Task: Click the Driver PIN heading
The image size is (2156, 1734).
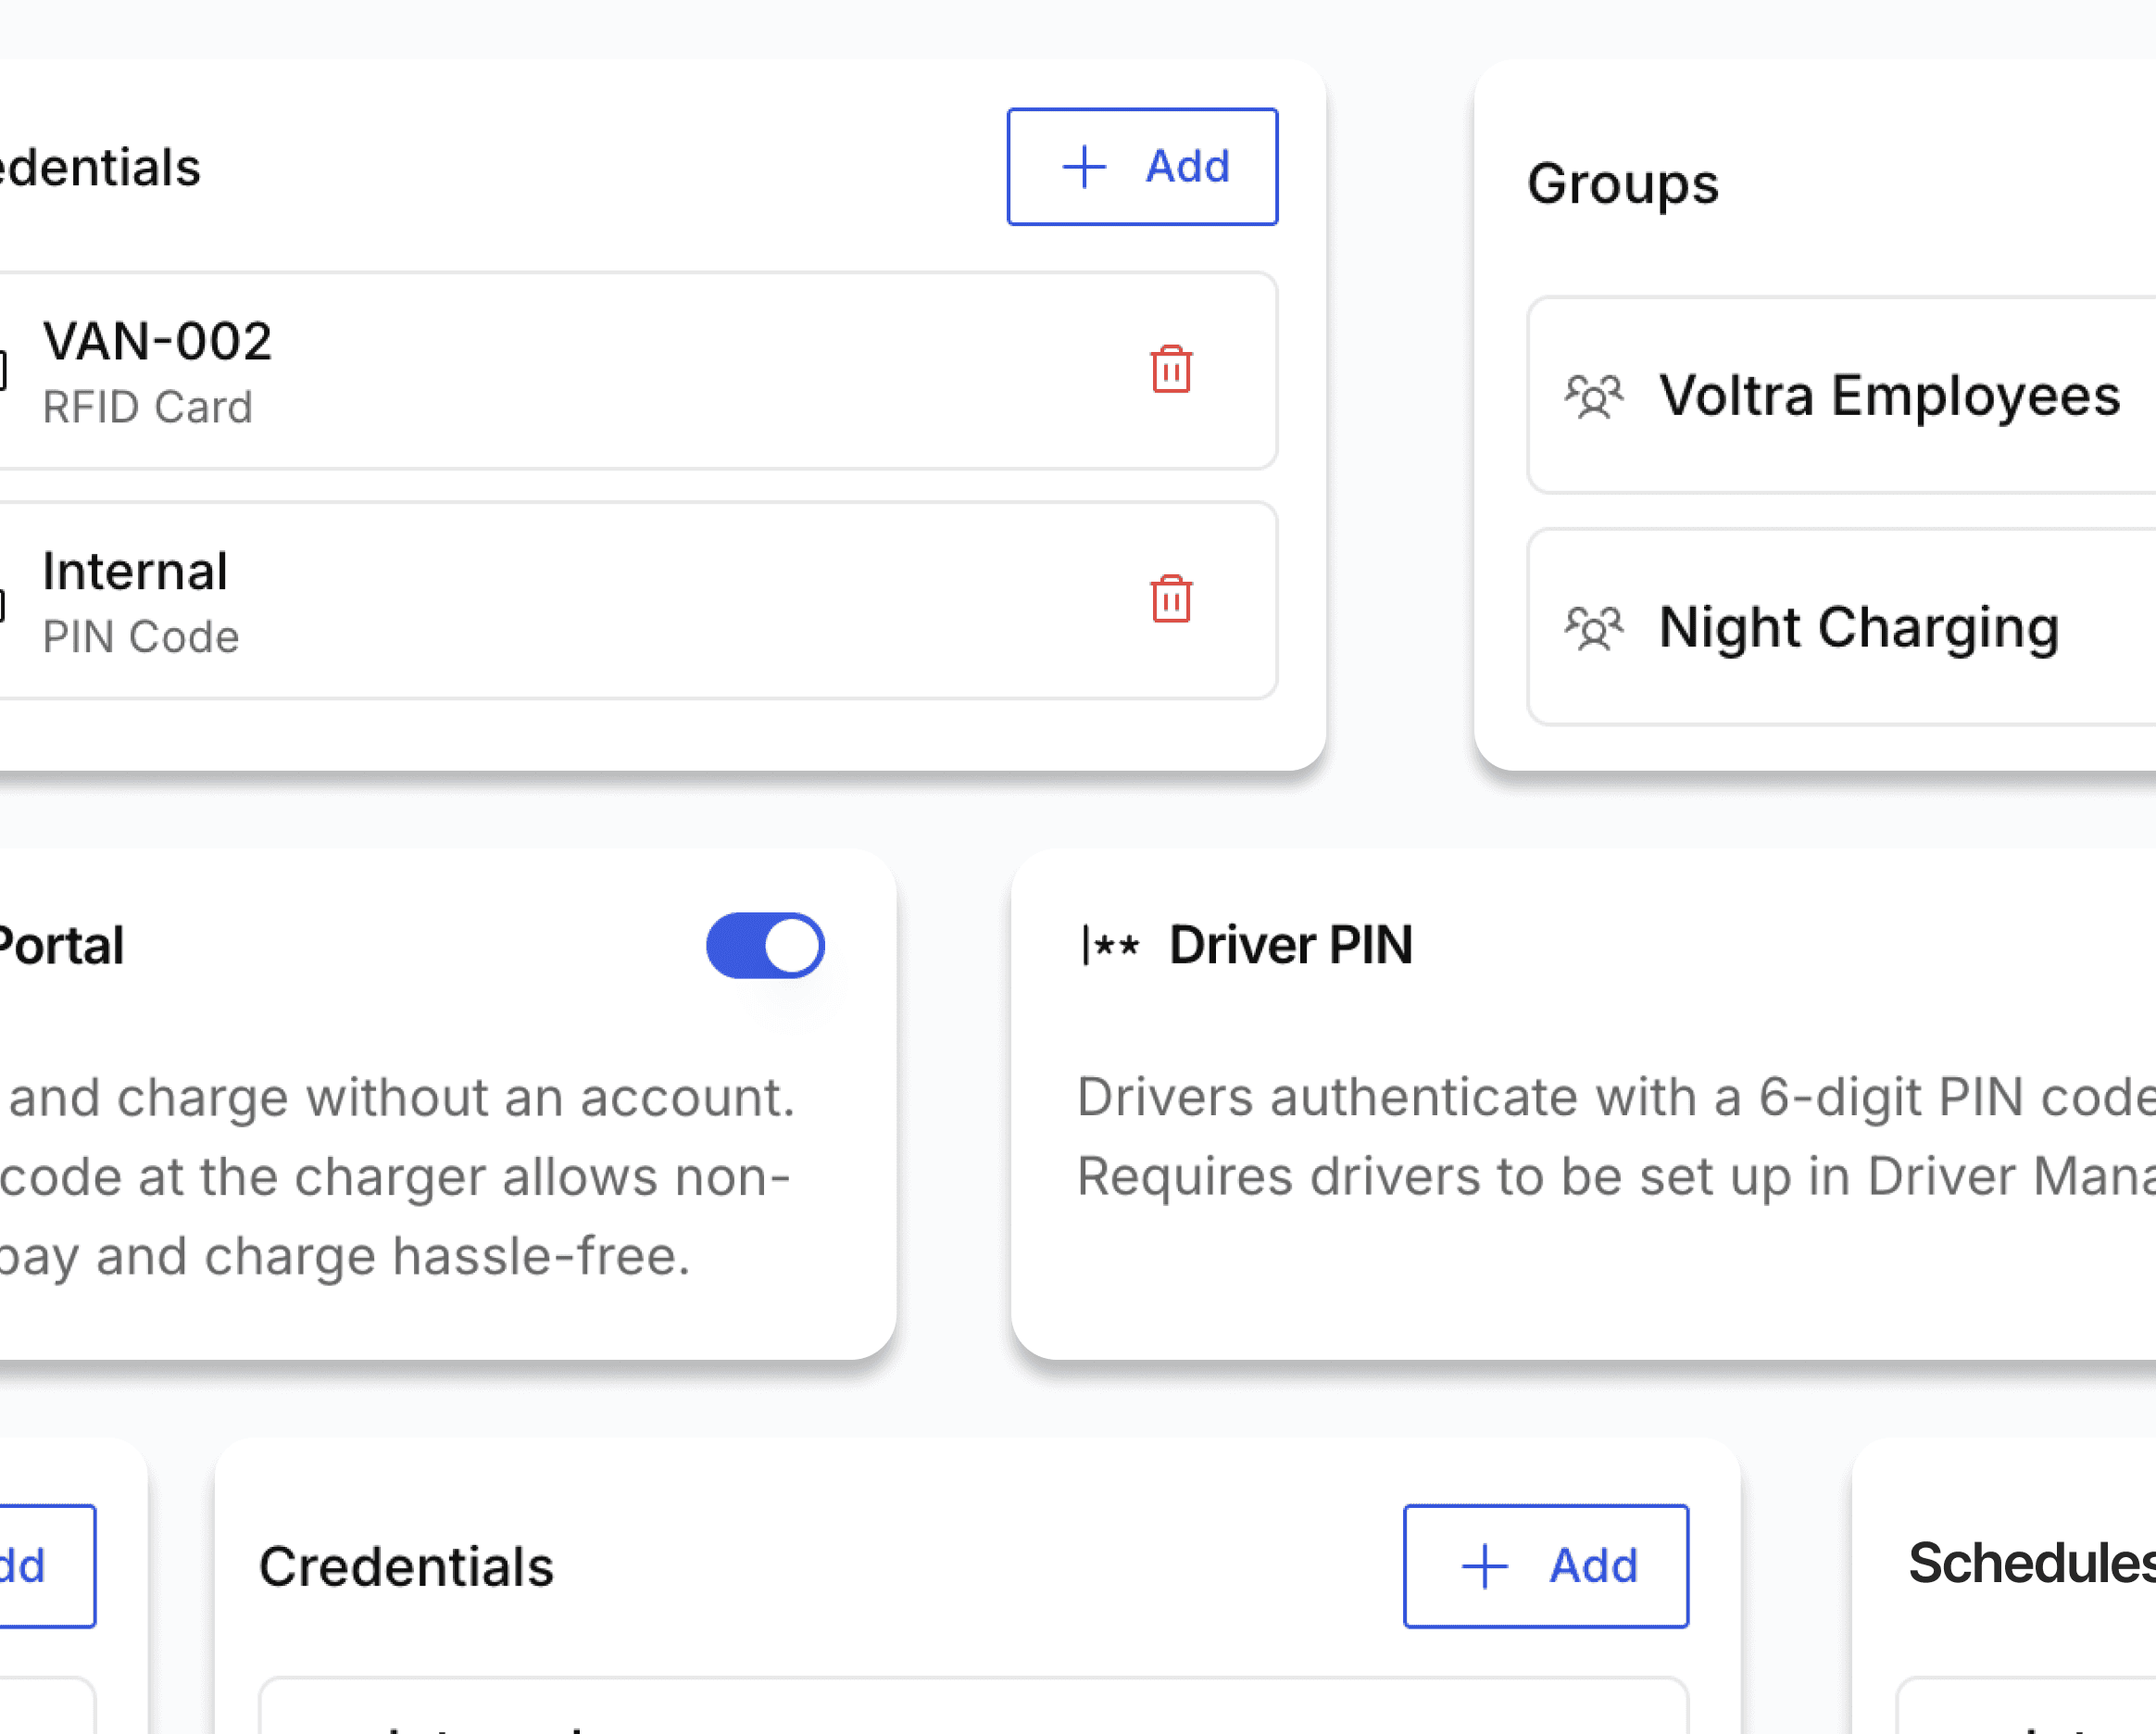Action: 1290,945
